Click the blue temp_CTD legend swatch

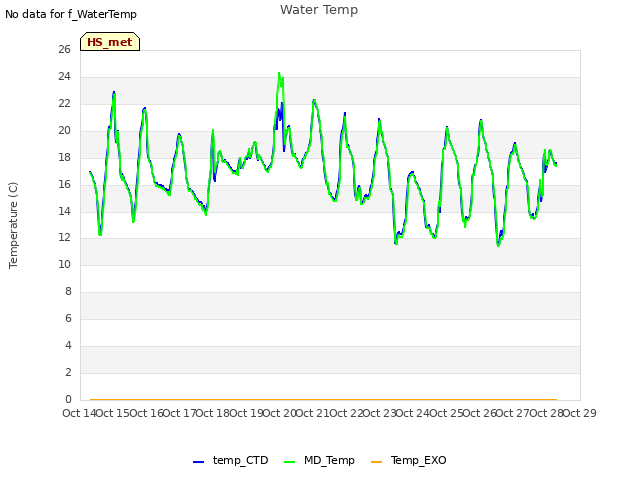click(198, 462)
